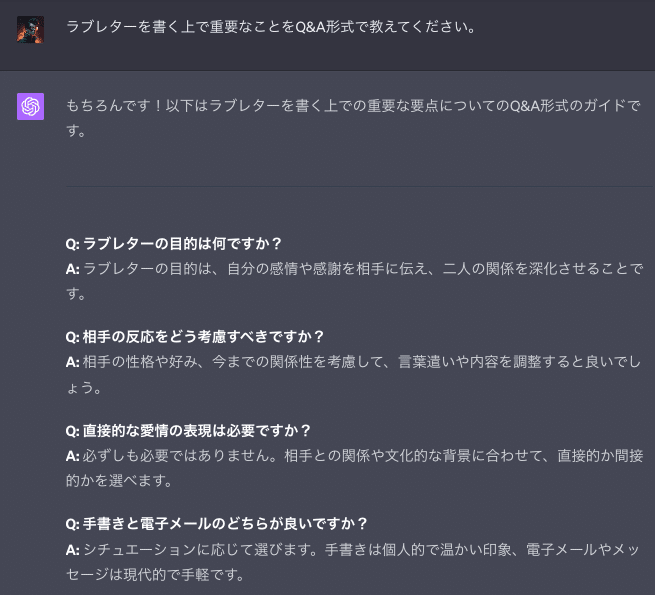
Task: Click the bold A: label before 相手の性格や好み
Action: pyautogui.click(x=72, y=361)
